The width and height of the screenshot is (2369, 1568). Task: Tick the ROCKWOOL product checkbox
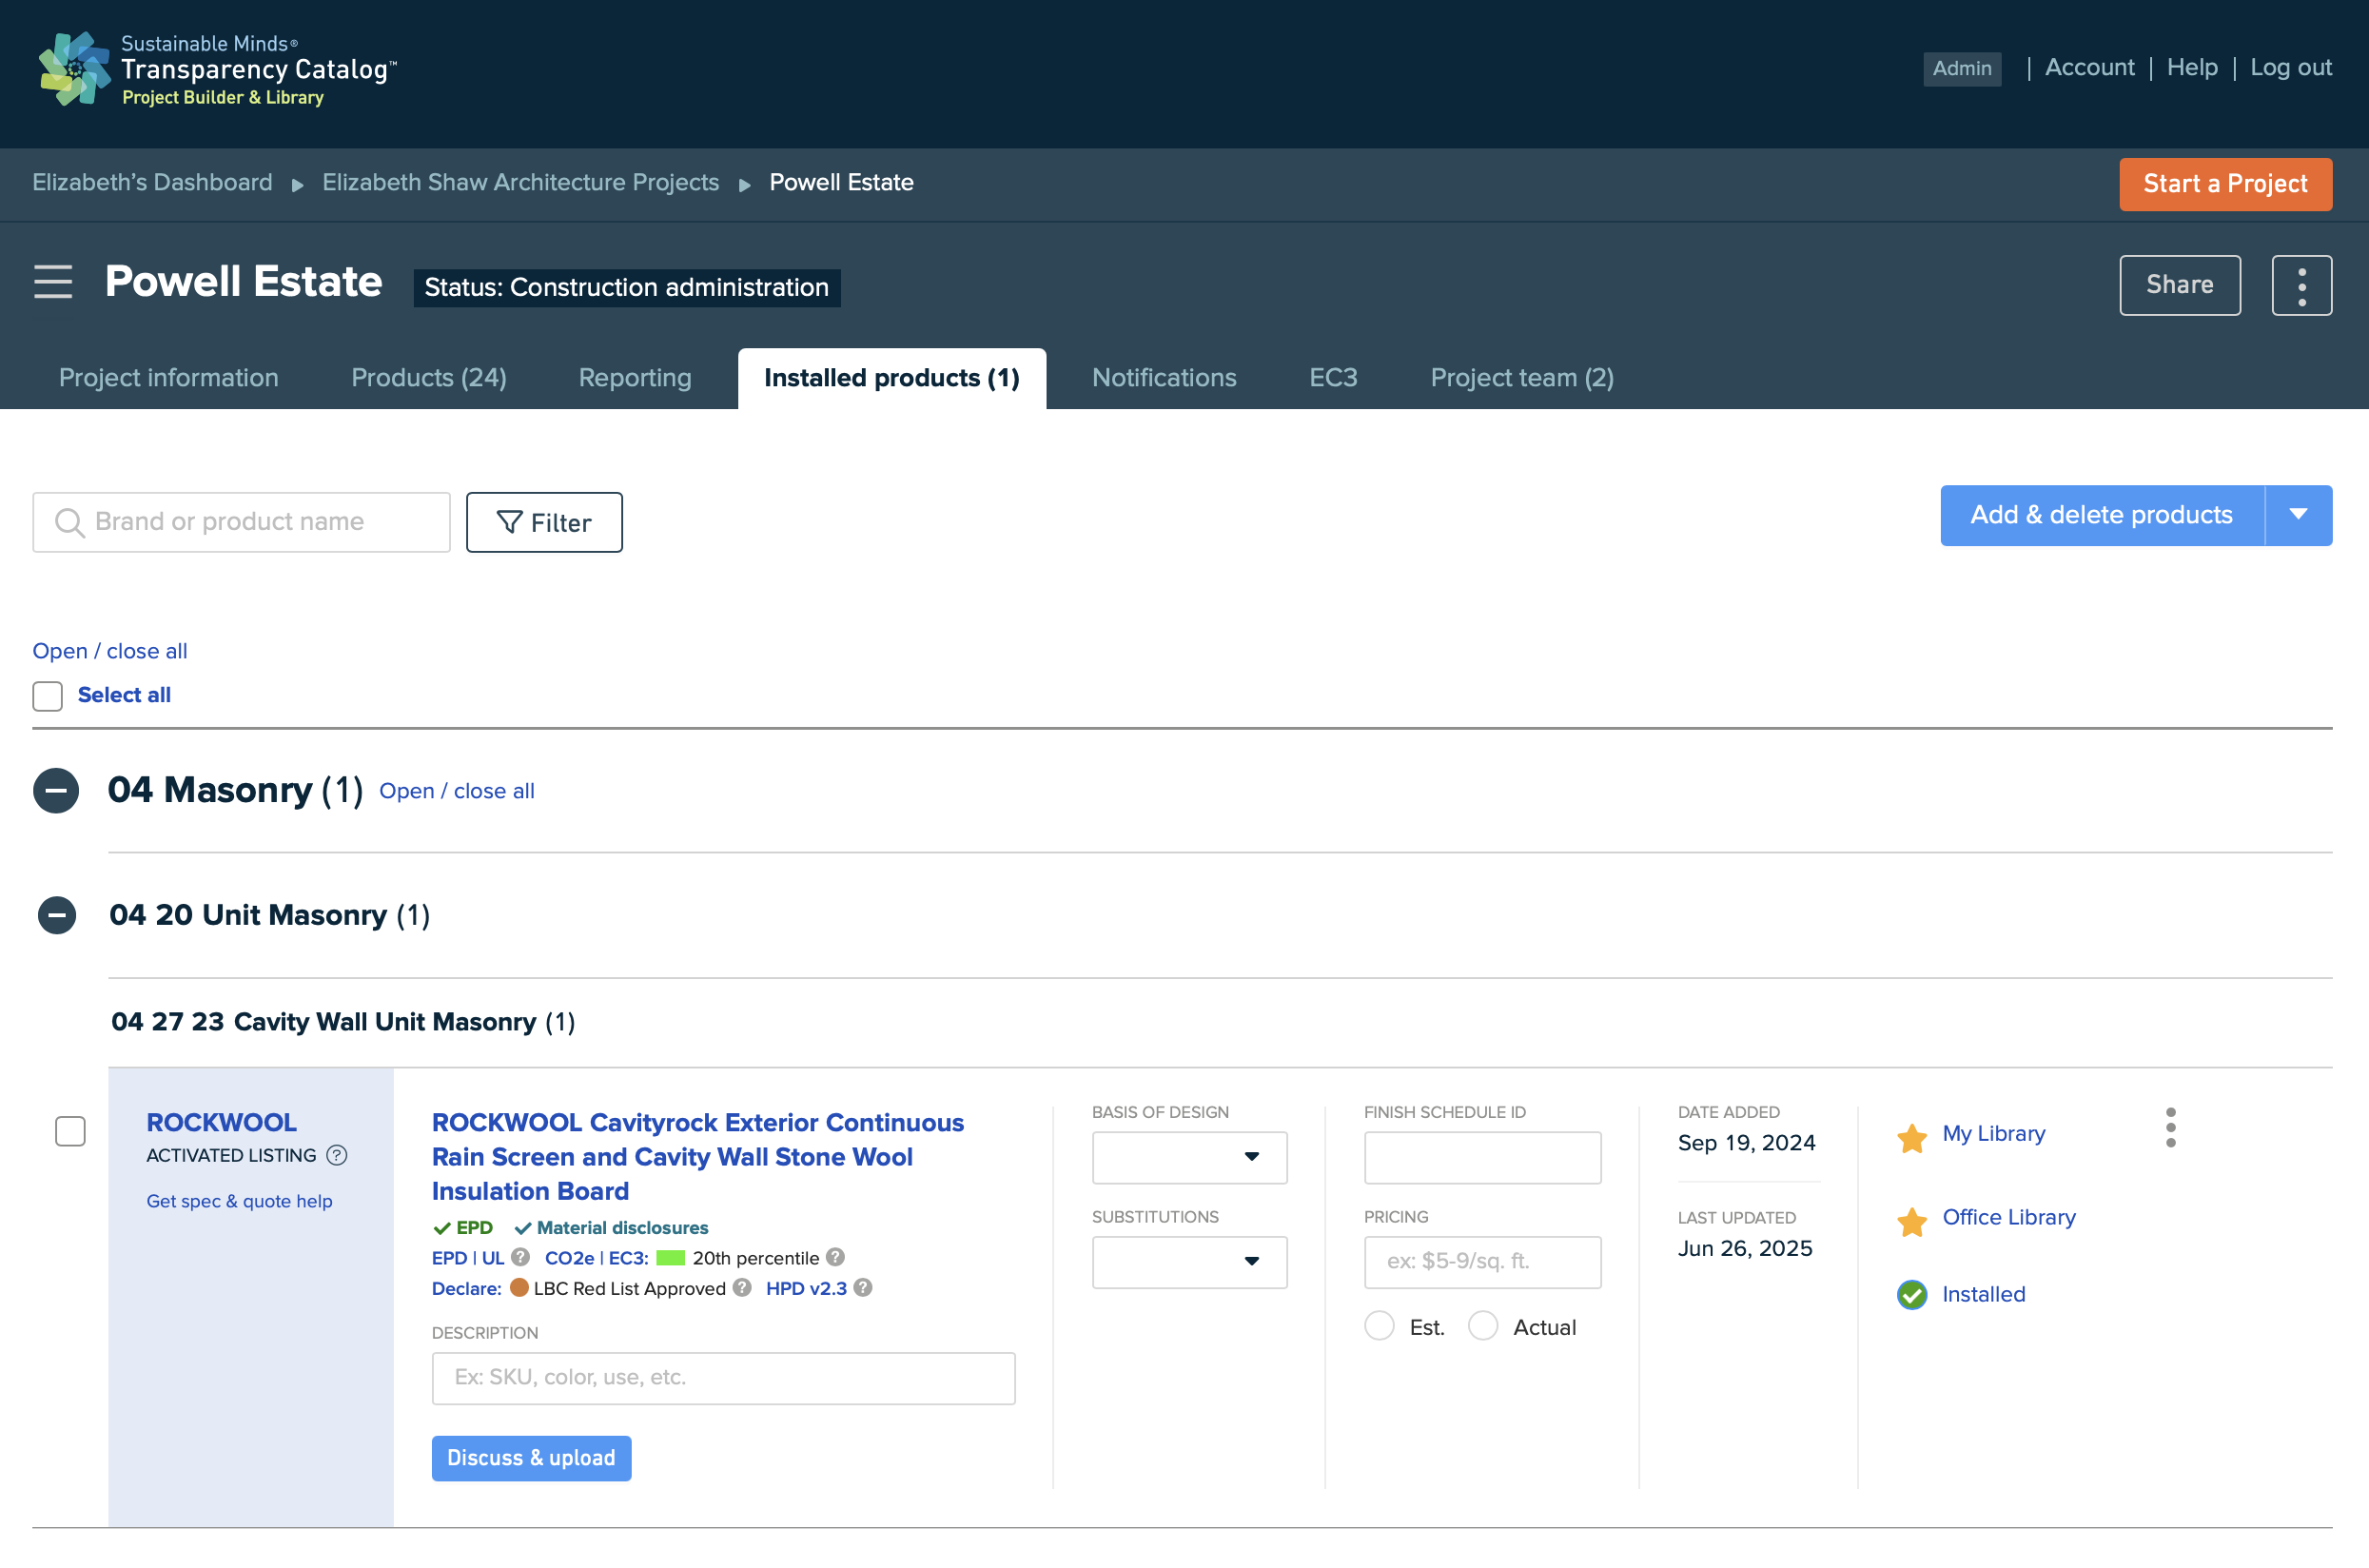pyautogui.click(x=70, y=1131)
